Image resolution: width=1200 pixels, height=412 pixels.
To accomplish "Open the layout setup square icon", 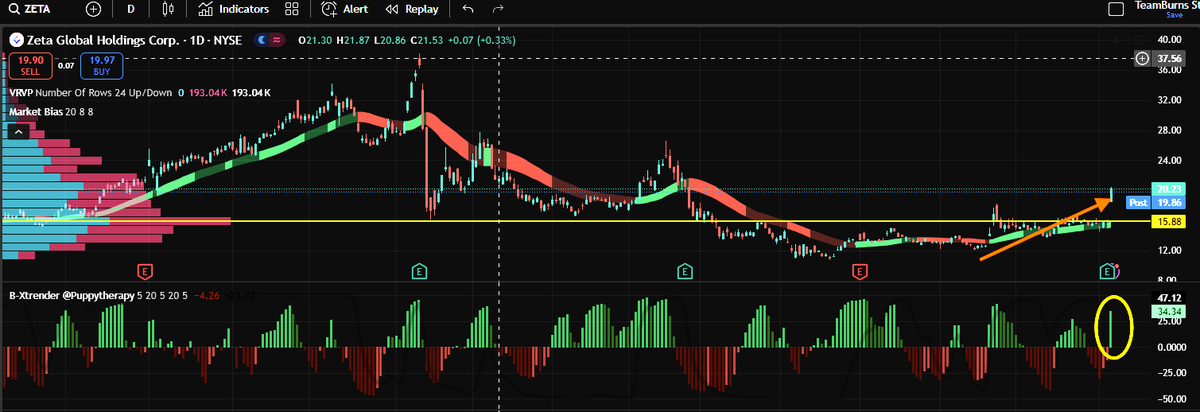I will coord(1116,9).
